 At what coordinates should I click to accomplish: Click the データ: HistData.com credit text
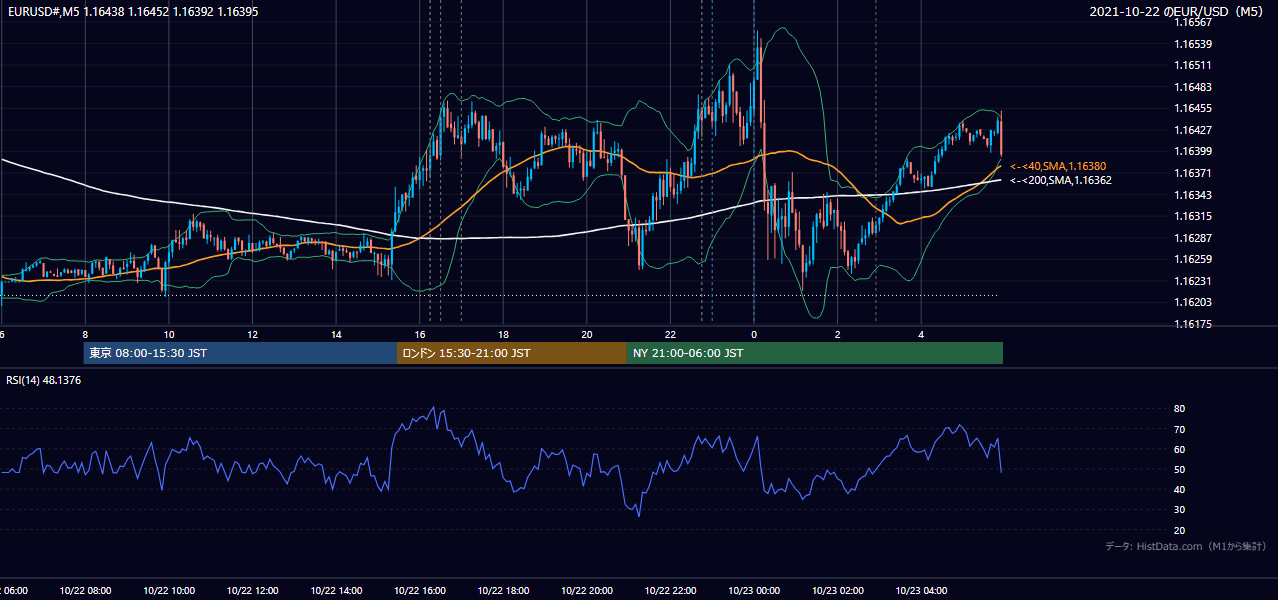coord(1186,546)
